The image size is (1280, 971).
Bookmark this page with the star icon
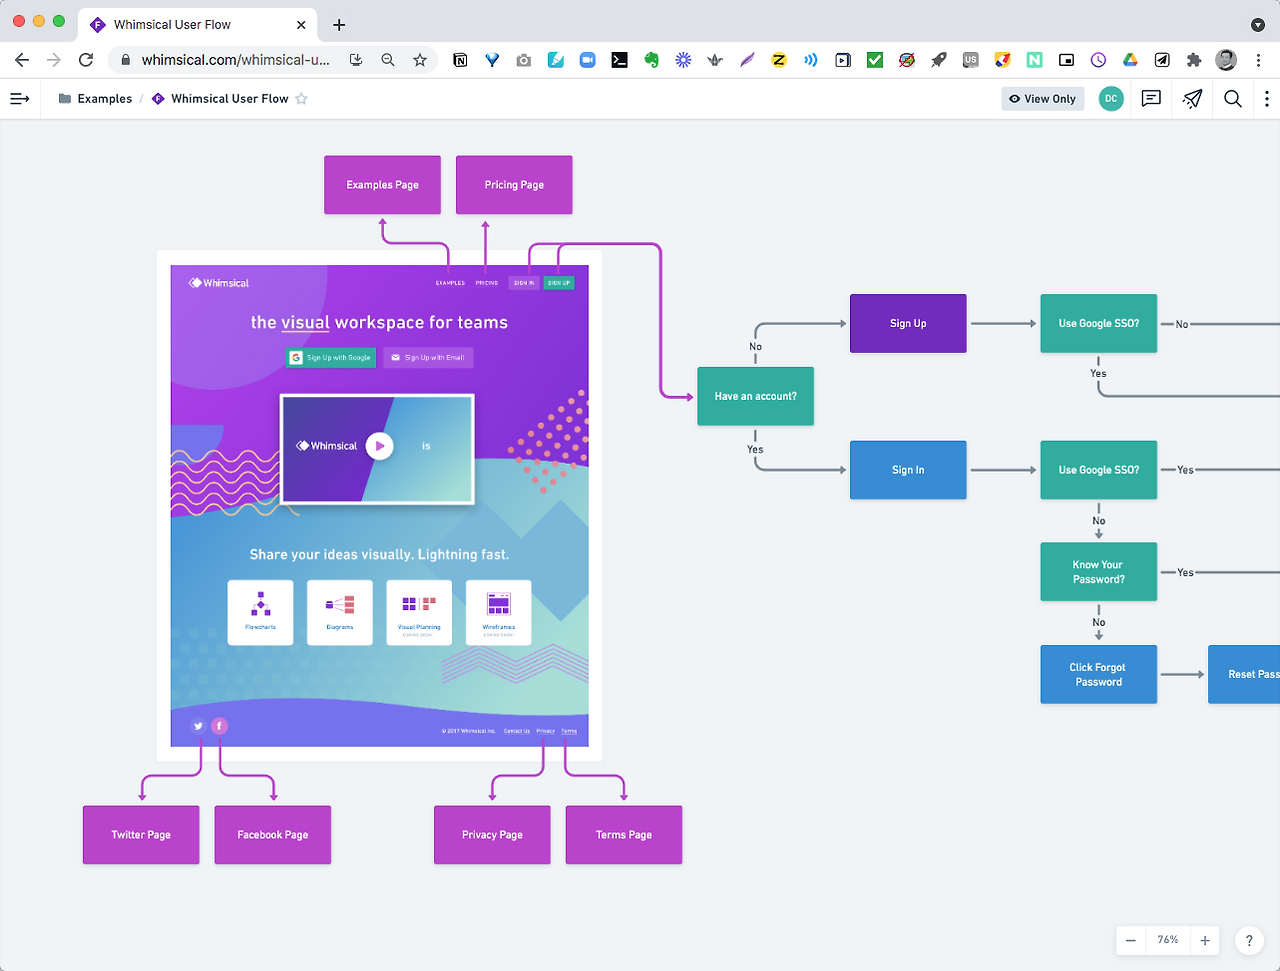click(420, 60)
